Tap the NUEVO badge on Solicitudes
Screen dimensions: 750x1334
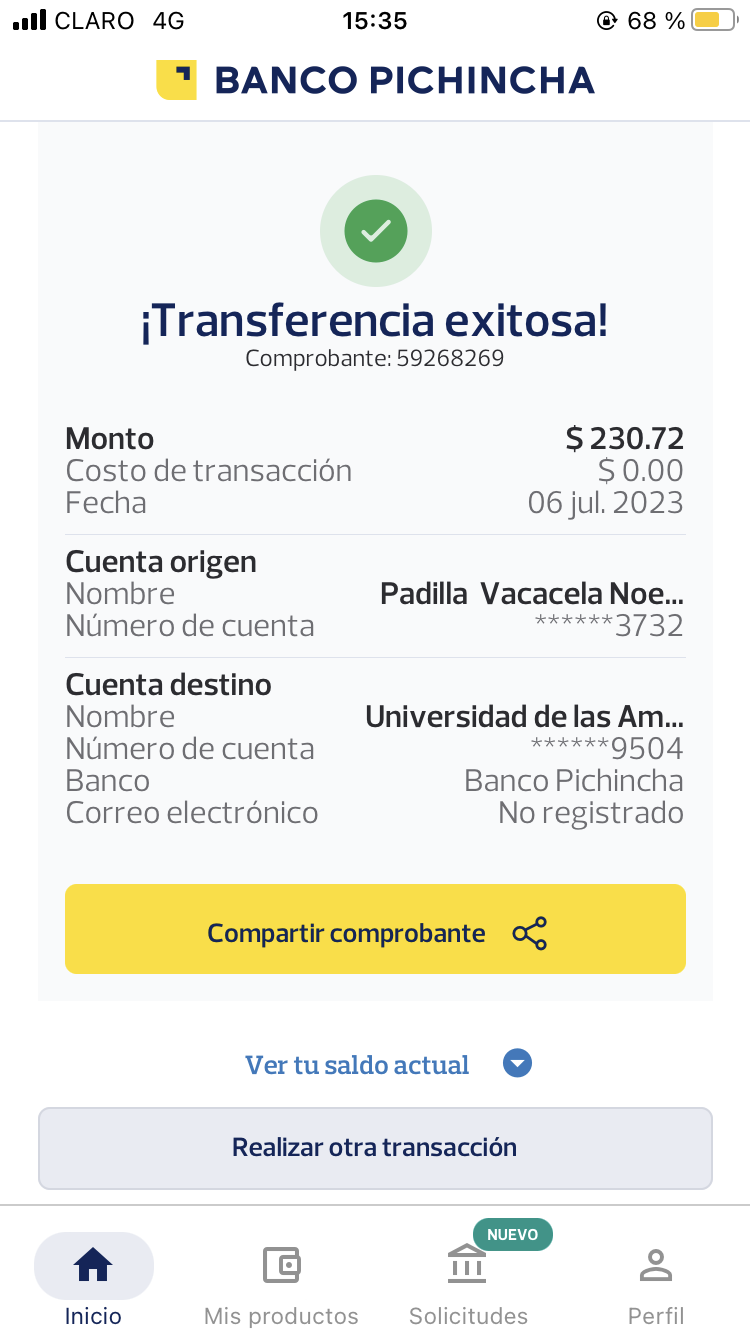(512, 1235)
